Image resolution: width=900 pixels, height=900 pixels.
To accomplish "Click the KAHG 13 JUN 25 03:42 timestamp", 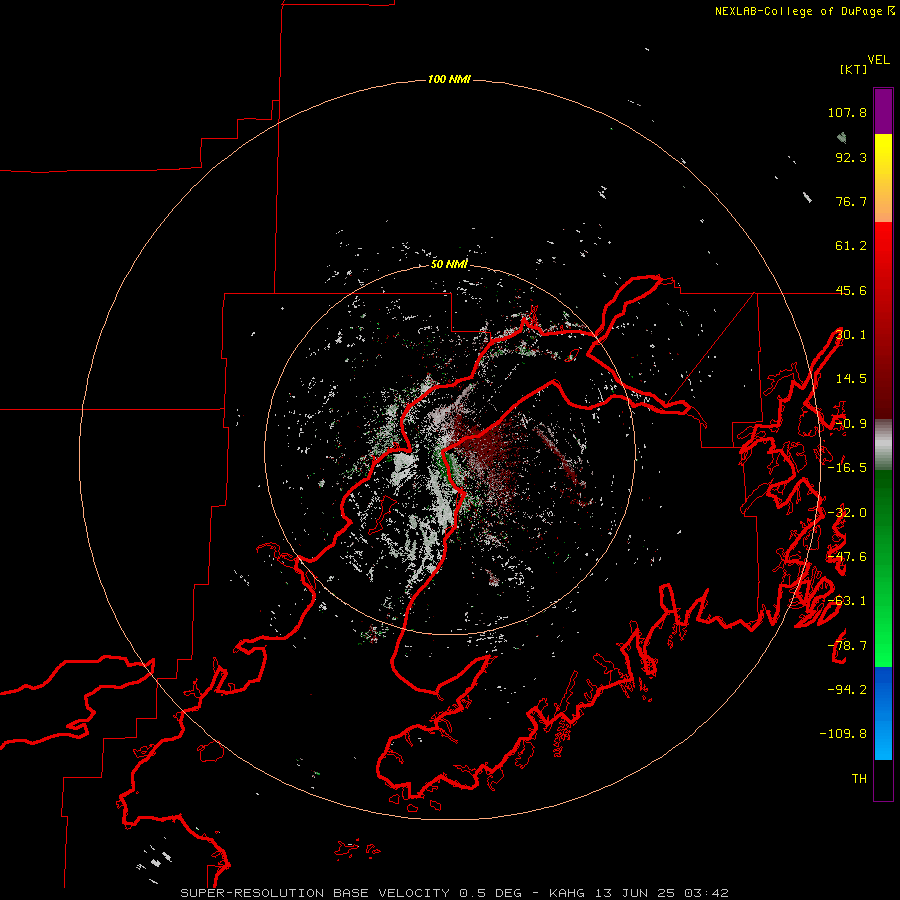I will [x=639, y=893].
